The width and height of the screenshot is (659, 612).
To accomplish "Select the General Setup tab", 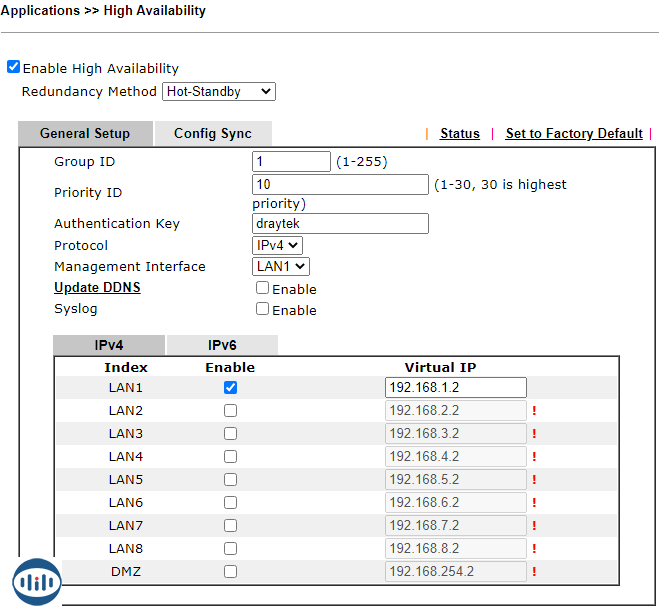I will pos(85,134).
